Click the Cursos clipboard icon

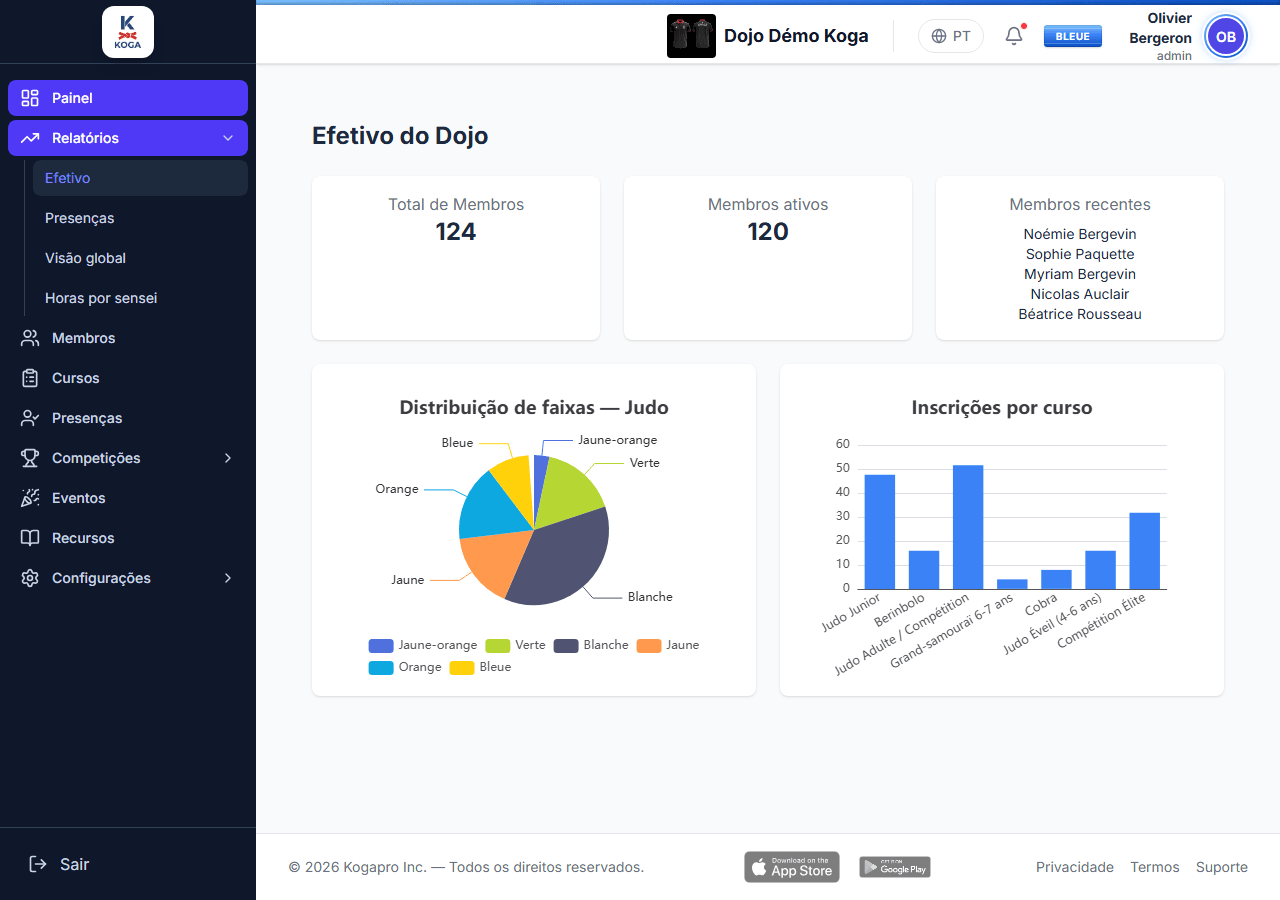[x=30, y=378]
